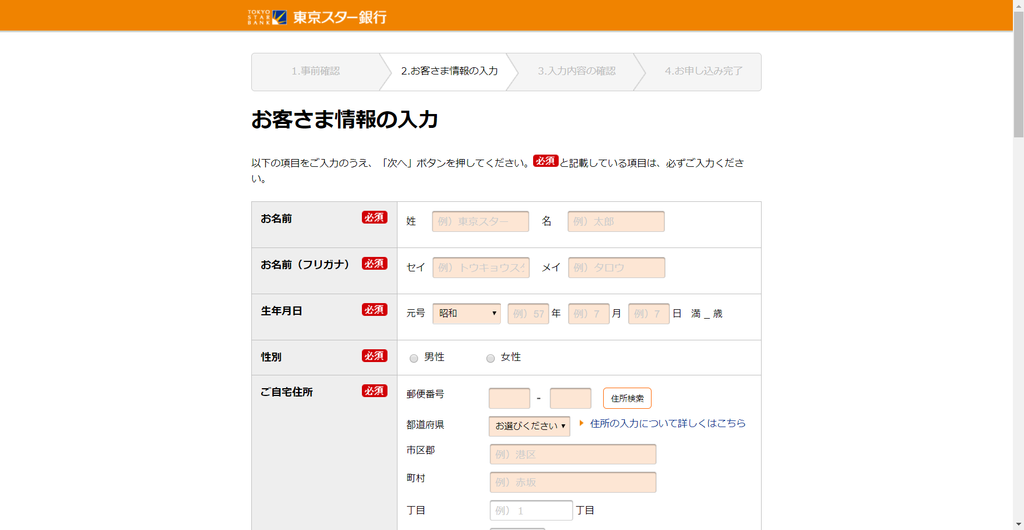Focus the セイ furigana field
The width and height of the screenshot is (1024, 530).
point(481,268)
